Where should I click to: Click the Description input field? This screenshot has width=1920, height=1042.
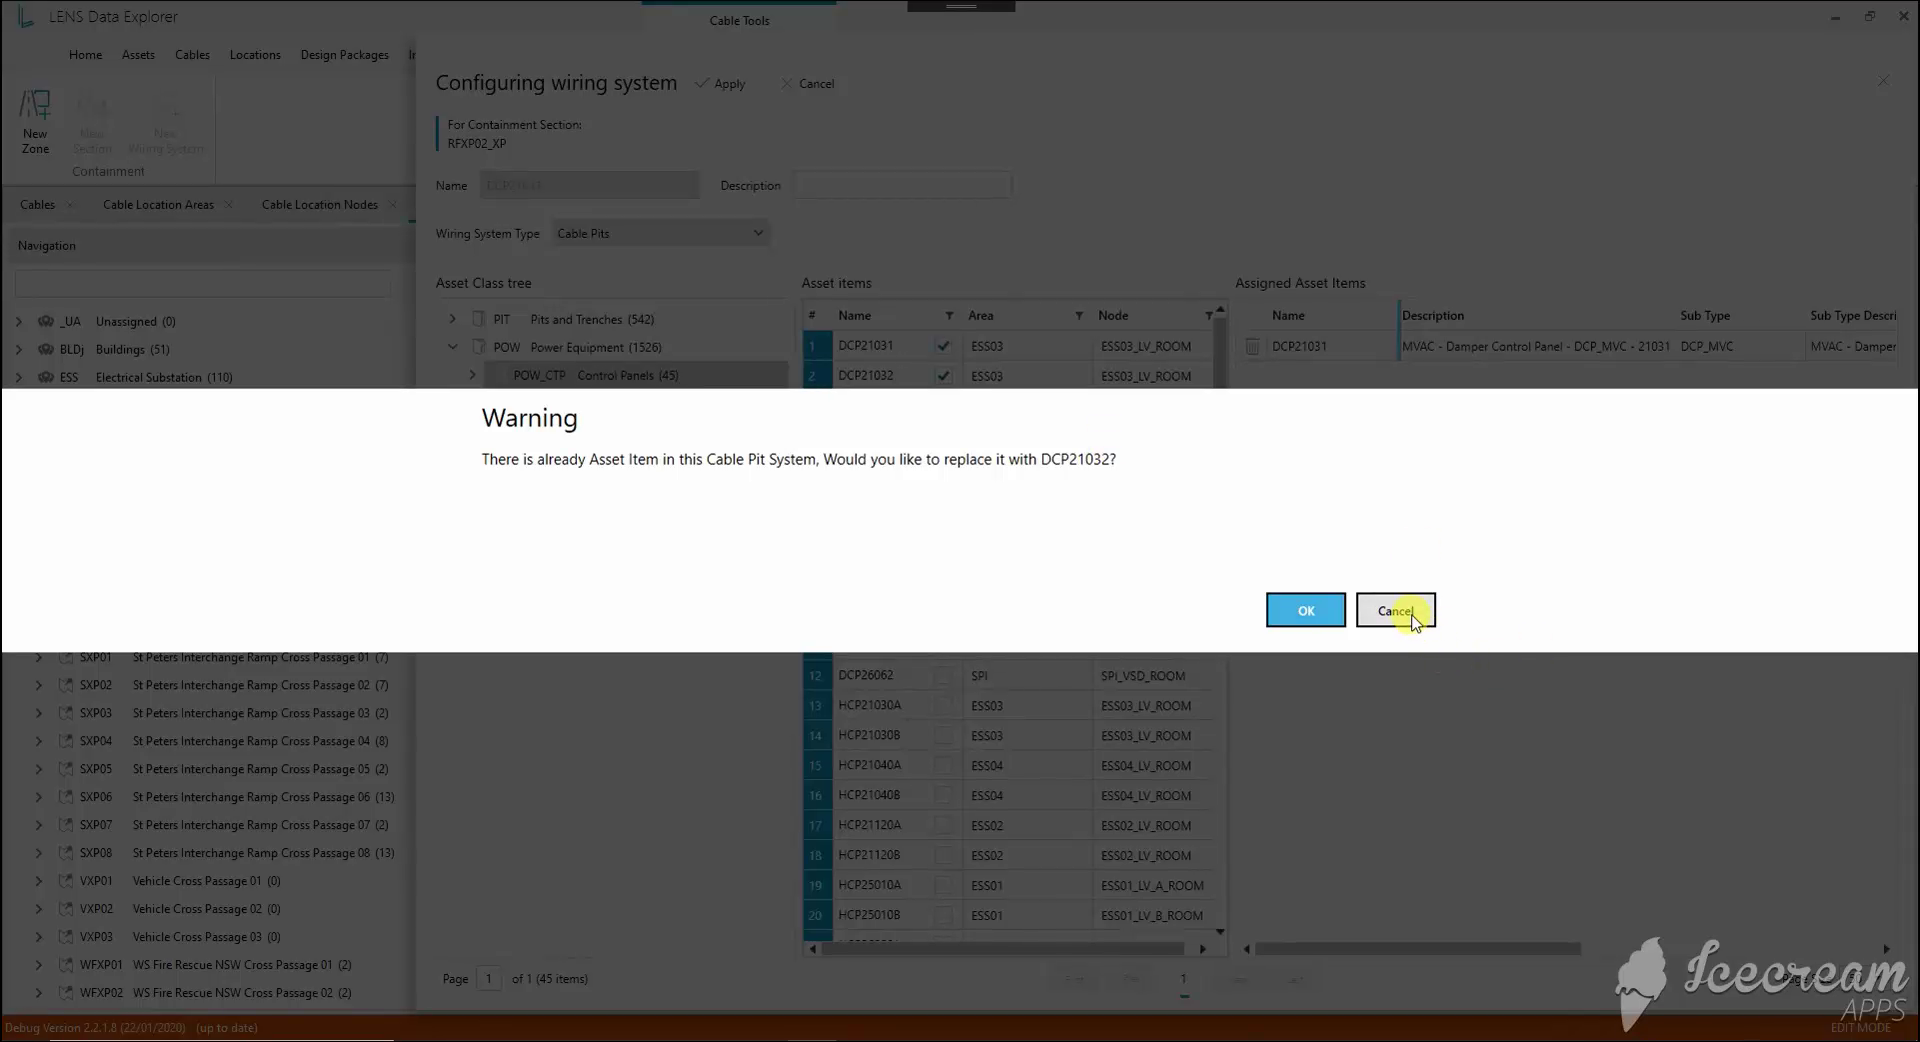point(903,185)
